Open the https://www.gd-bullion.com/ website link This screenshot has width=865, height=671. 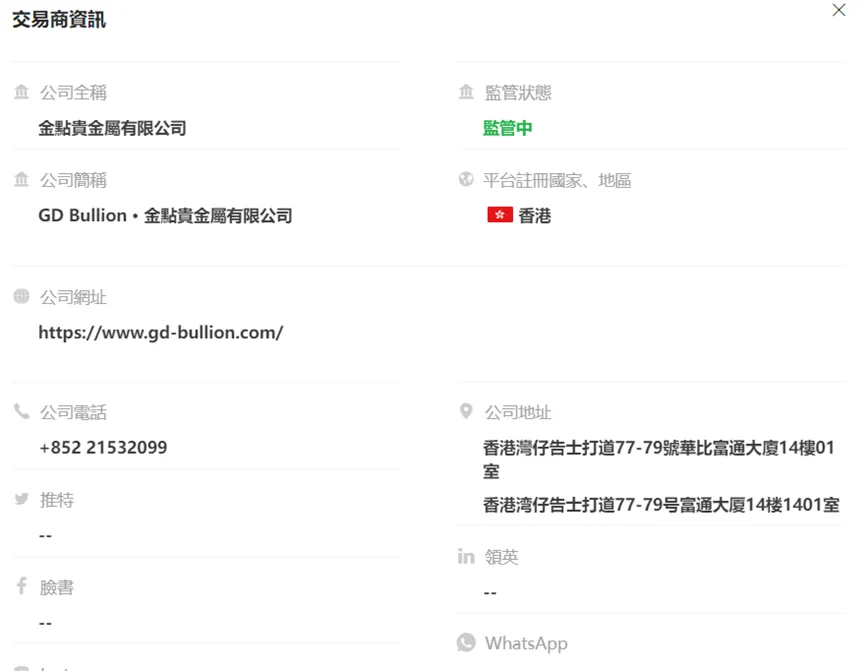point(161,333)
